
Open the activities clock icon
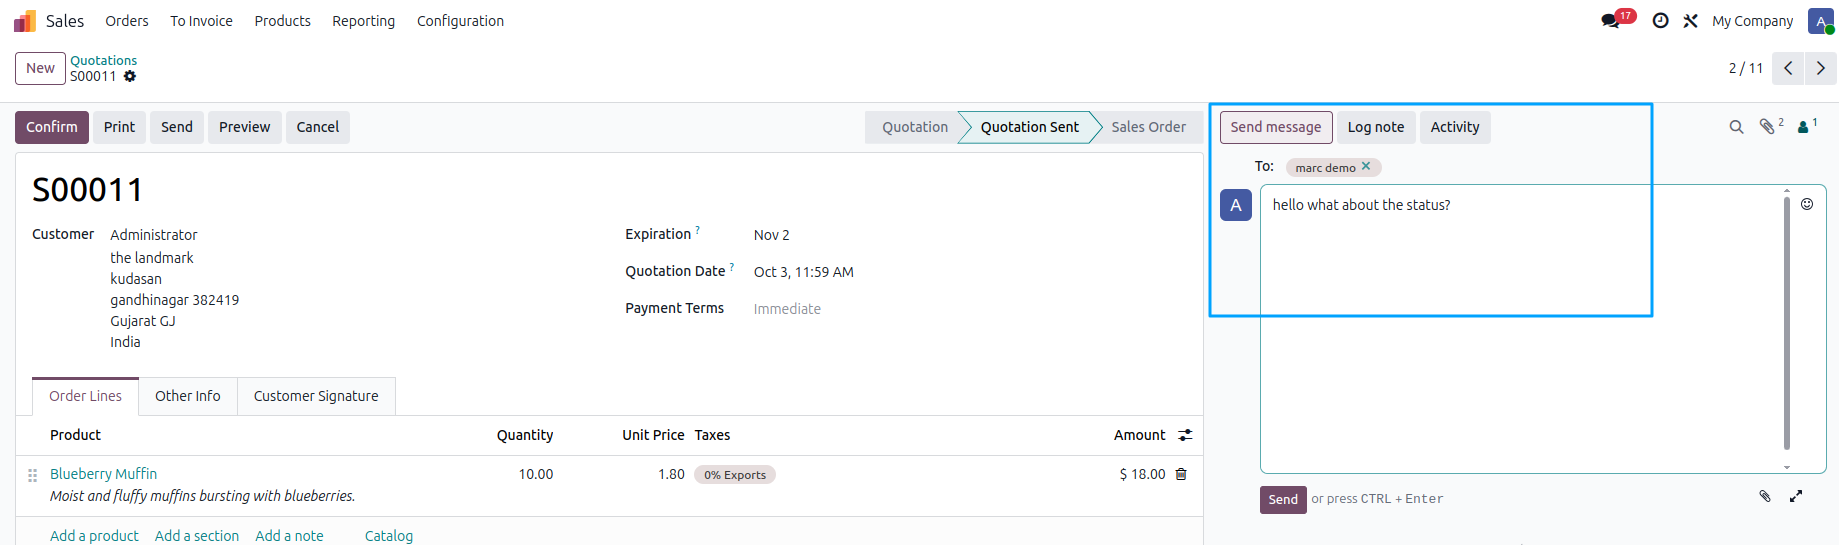click(x=1660, y=21)
